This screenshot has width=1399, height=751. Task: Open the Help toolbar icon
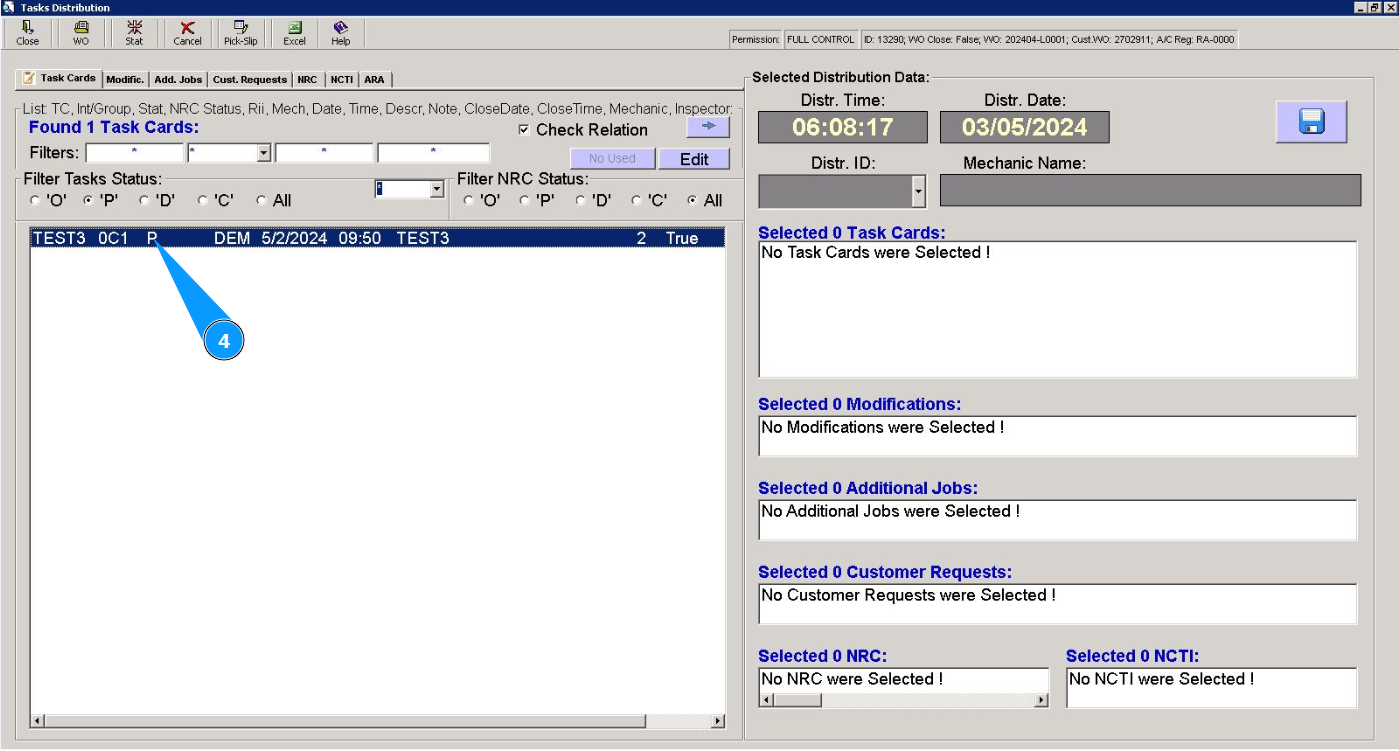[341, 33]
